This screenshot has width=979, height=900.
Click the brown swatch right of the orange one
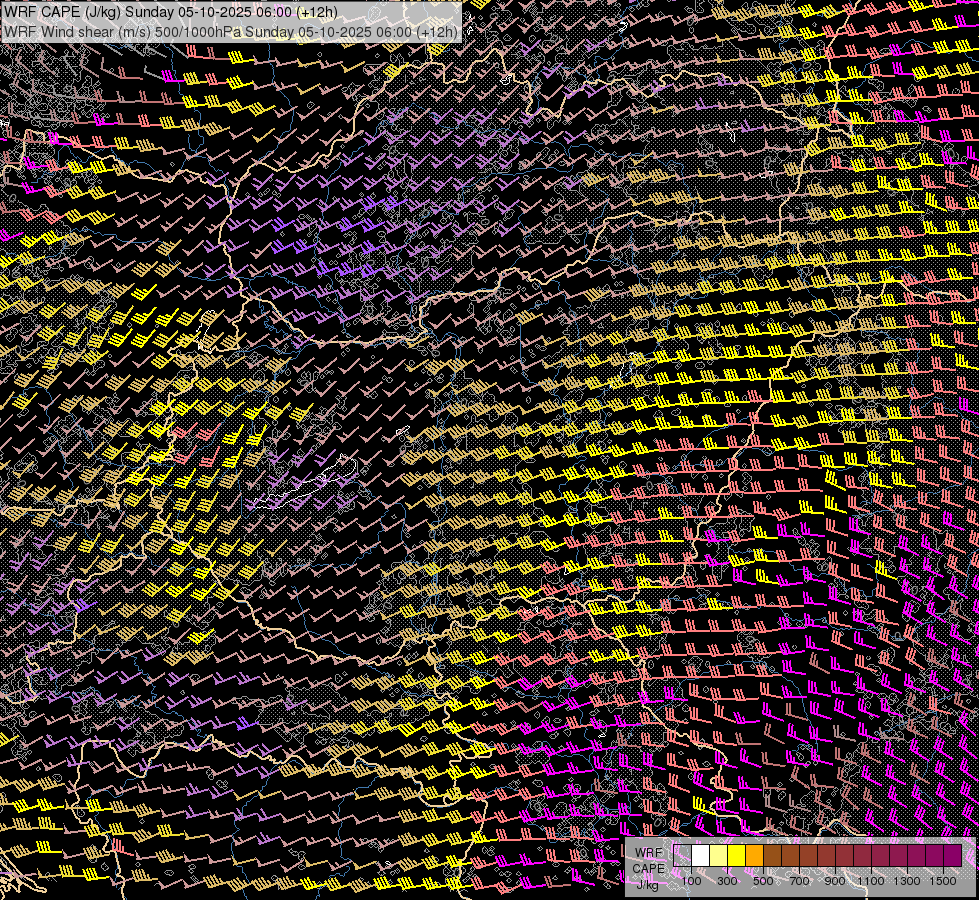click(772, 856)
